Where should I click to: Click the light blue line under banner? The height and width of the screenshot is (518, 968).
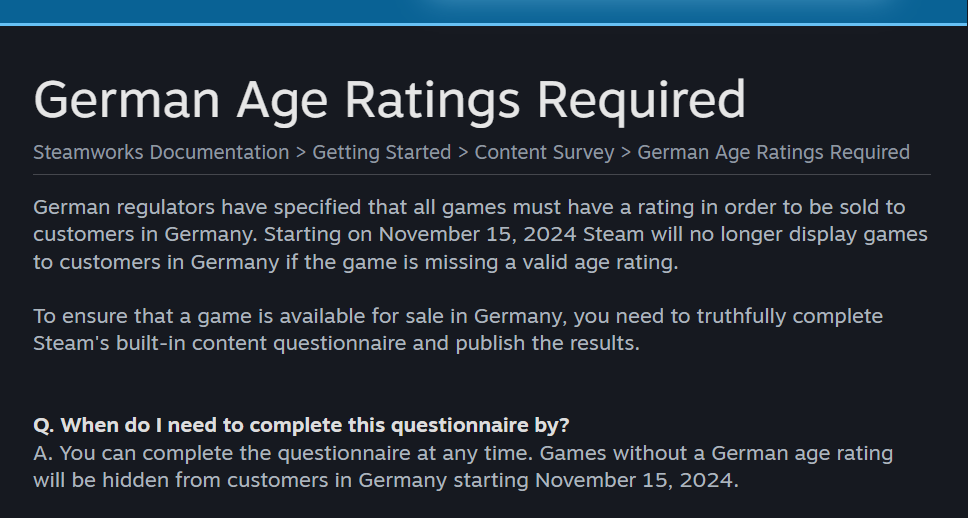coord(484,24)
